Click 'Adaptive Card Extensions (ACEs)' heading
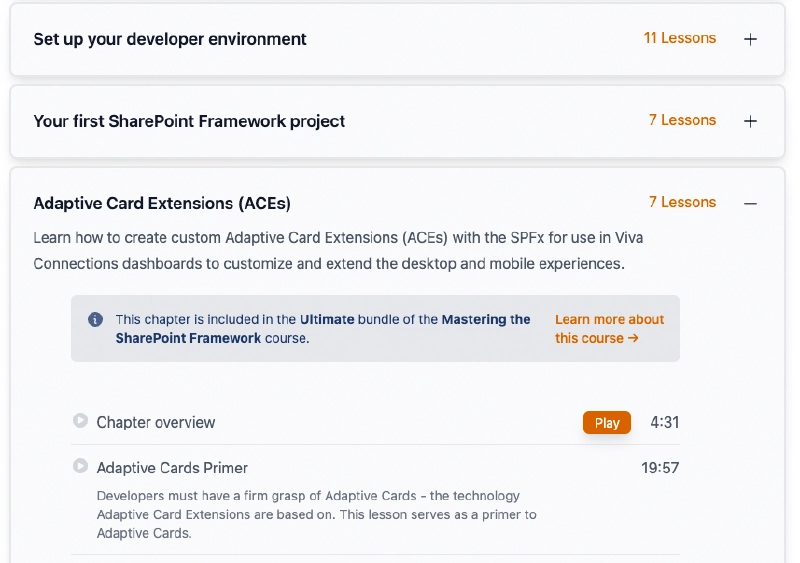Image resolution: width=800 pixels, height=563 pixels. (162, 203)
